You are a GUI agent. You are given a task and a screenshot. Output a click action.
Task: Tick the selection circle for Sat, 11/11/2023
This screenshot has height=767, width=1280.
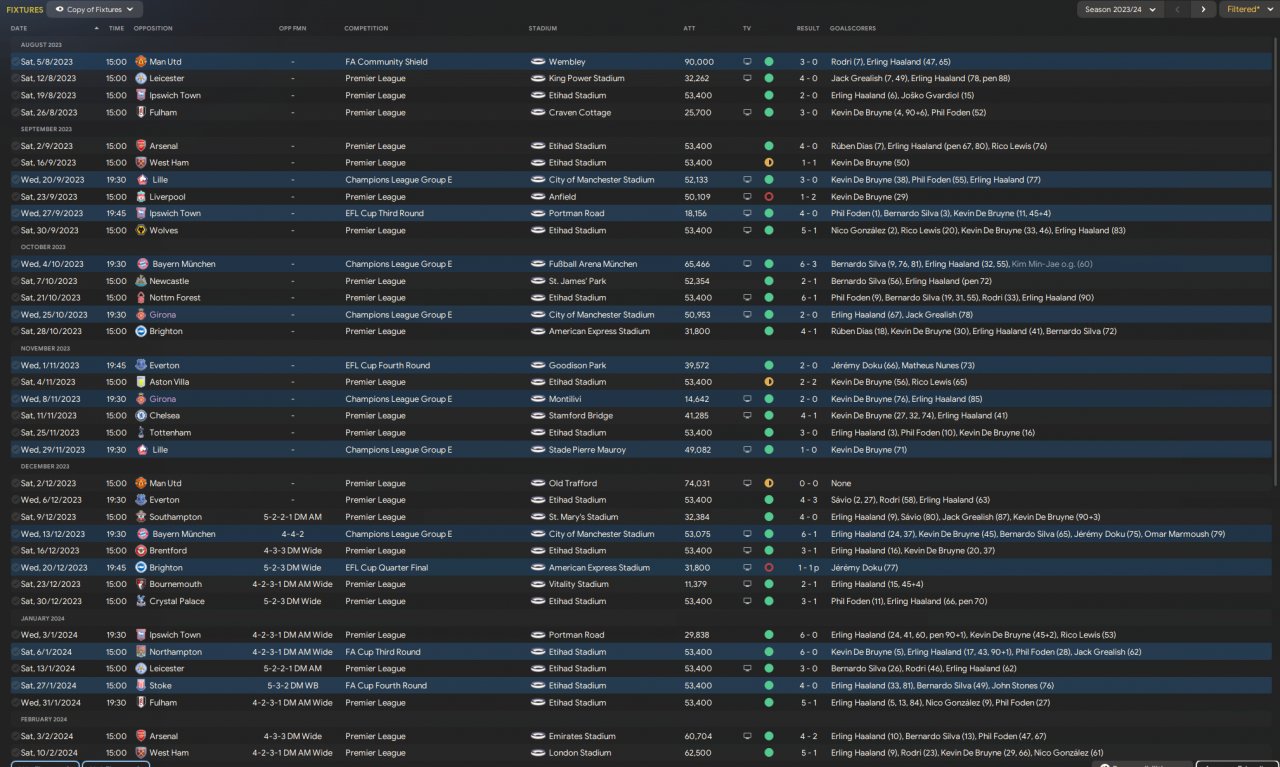(x=15, y=416)
